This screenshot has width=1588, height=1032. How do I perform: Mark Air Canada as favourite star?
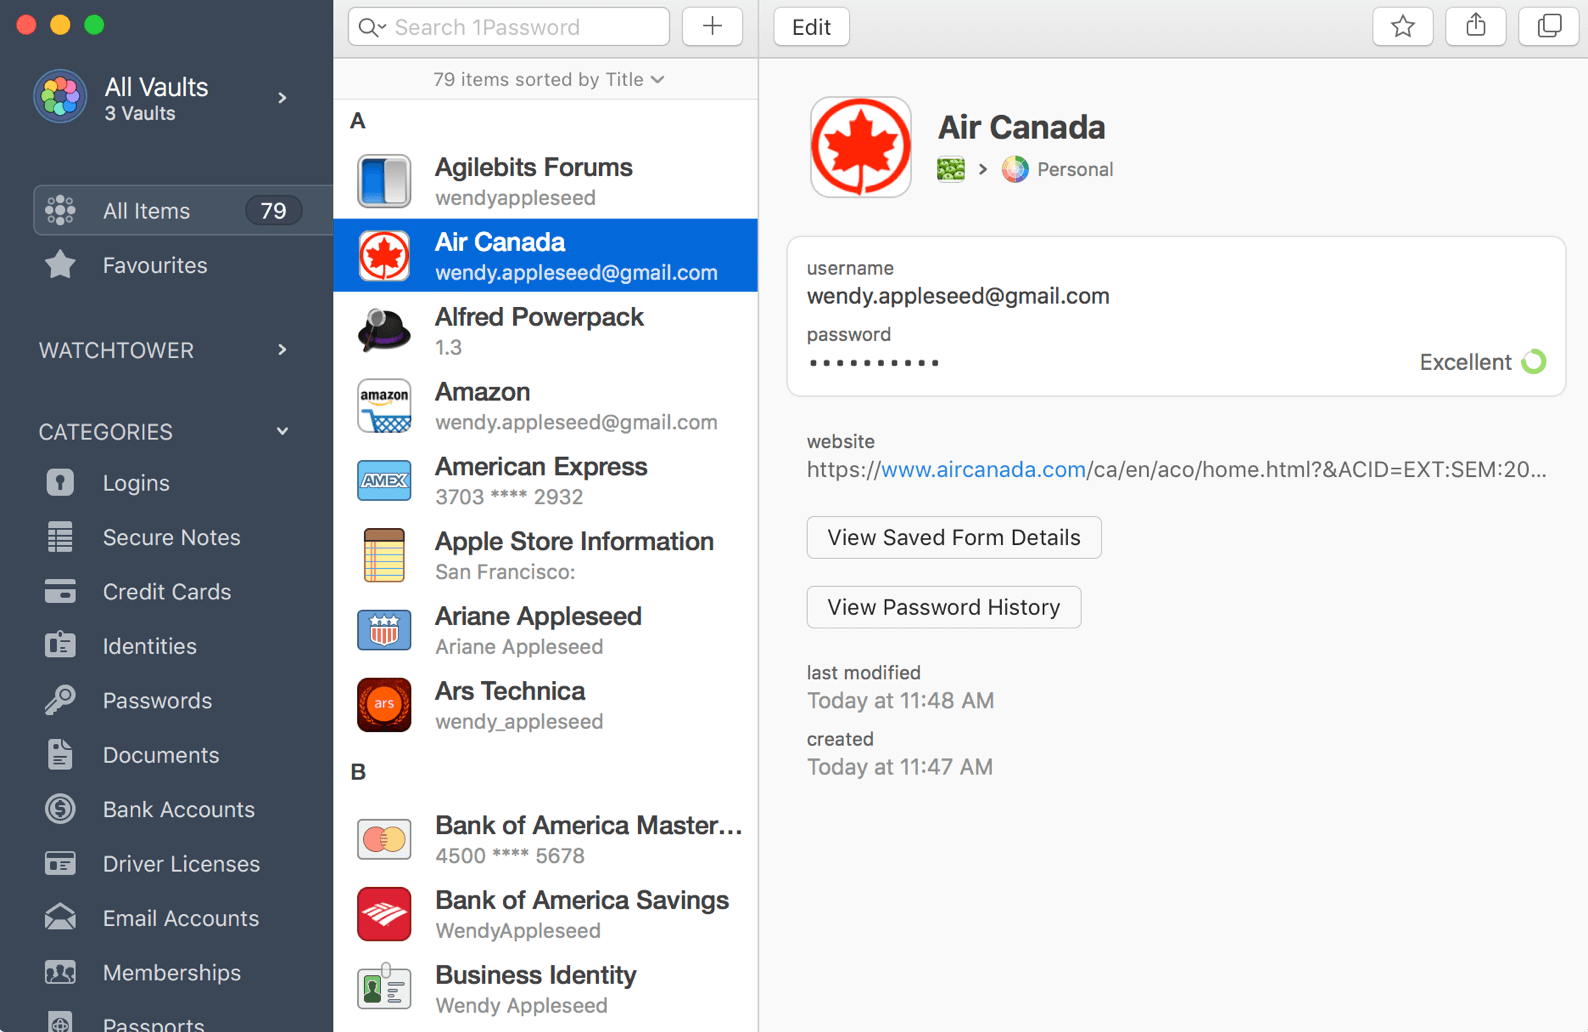[1403, 27]
